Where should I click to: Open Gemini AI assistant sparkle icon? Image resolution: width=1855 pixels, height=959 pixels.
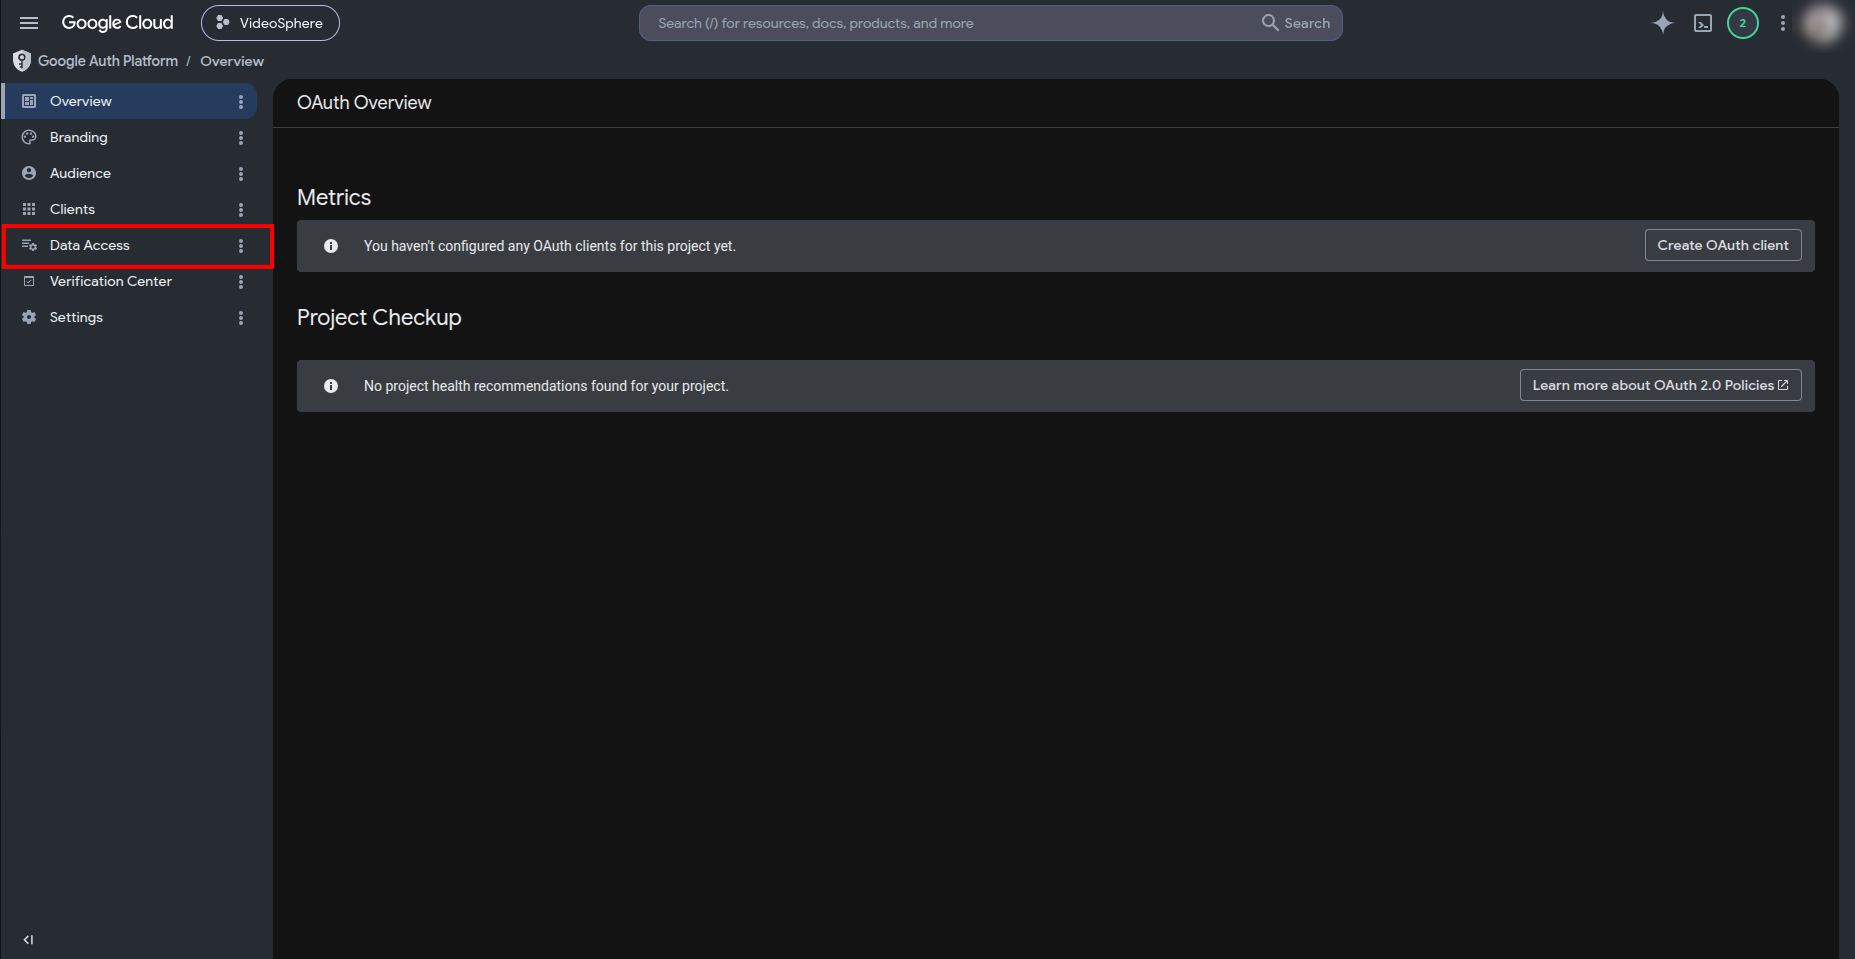1663,23
